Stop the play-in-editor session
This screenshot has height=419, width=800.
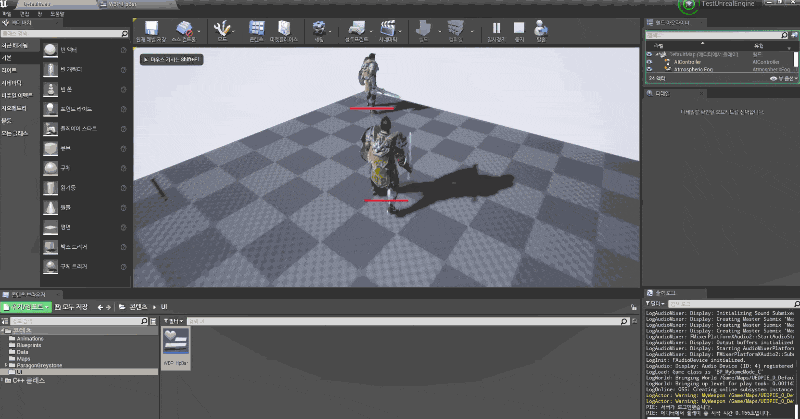click(x=519, y=28)
